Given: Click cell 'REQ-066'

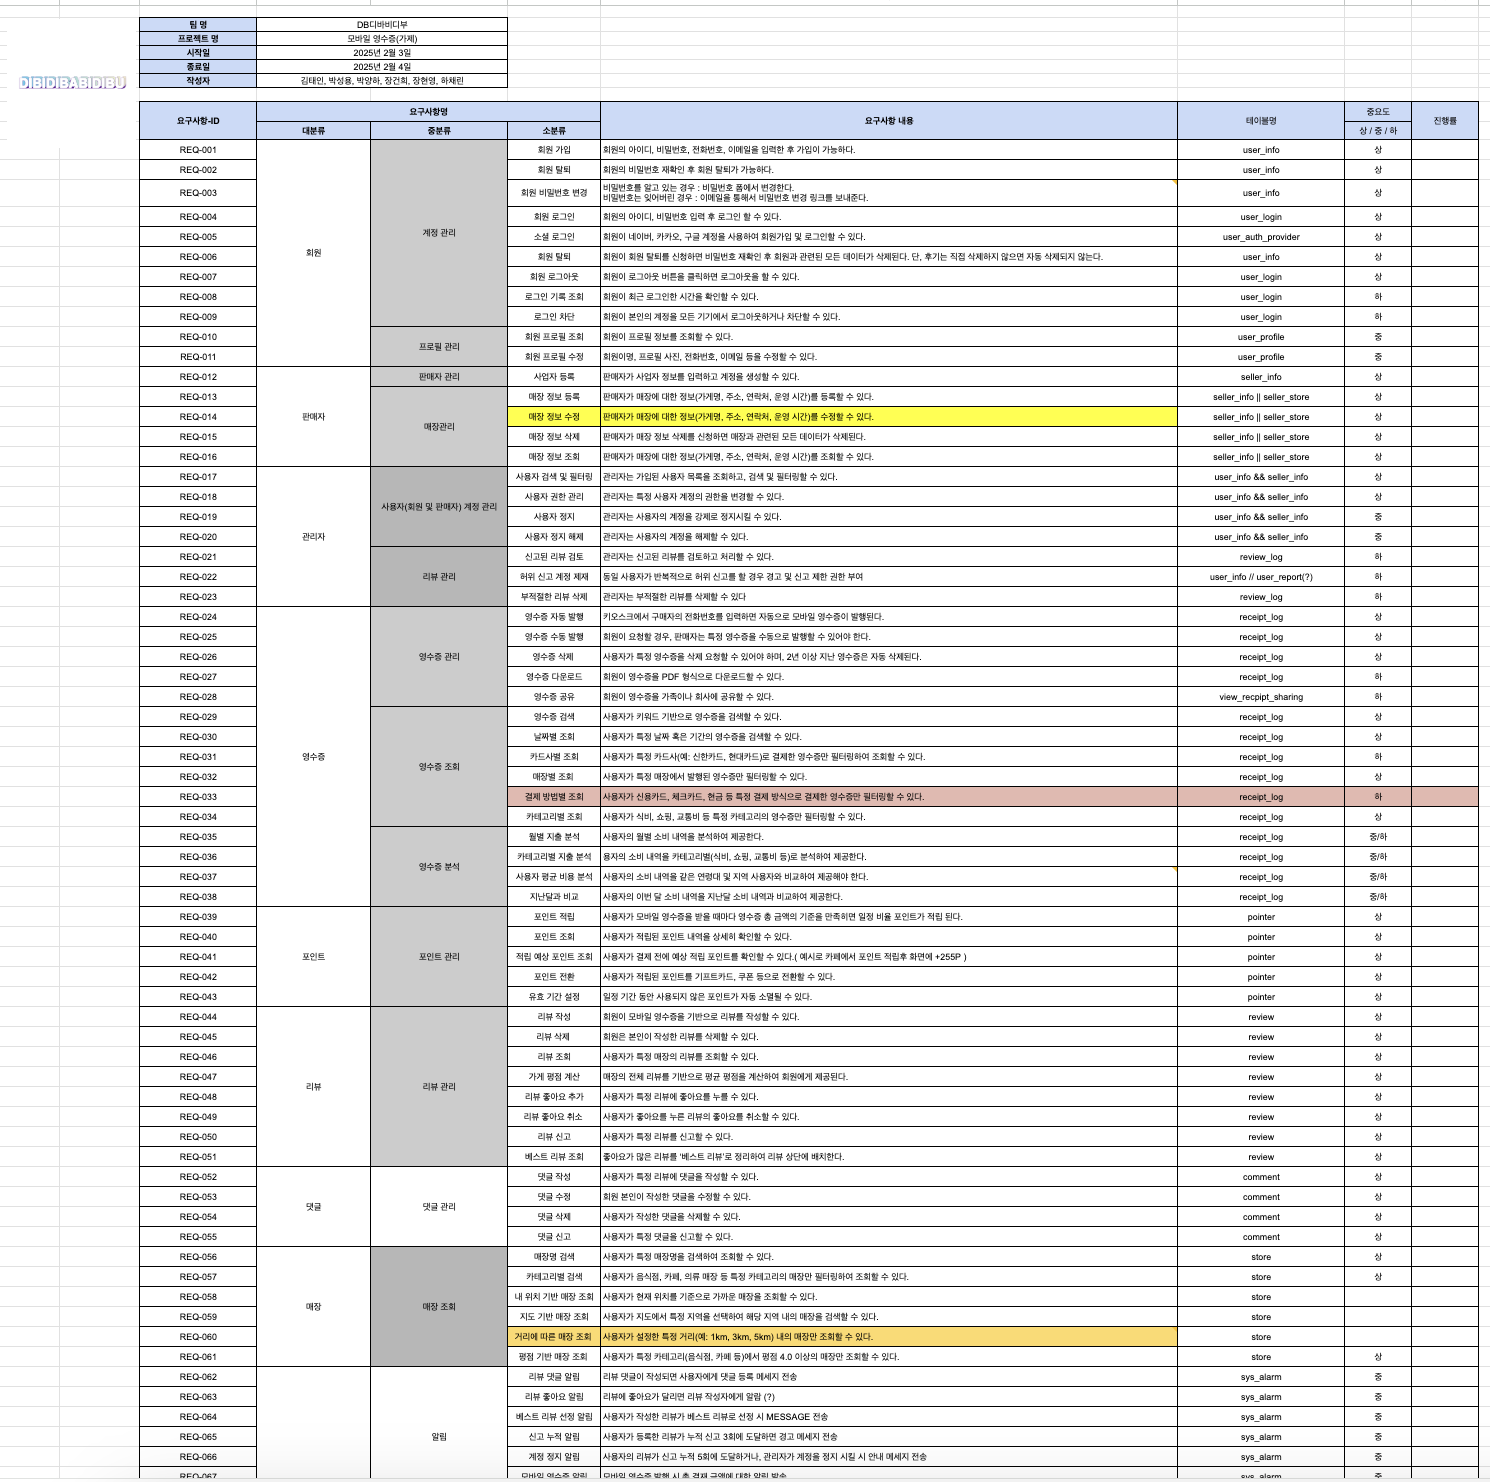Looking at the screenshot, I should coord(198,1457).
